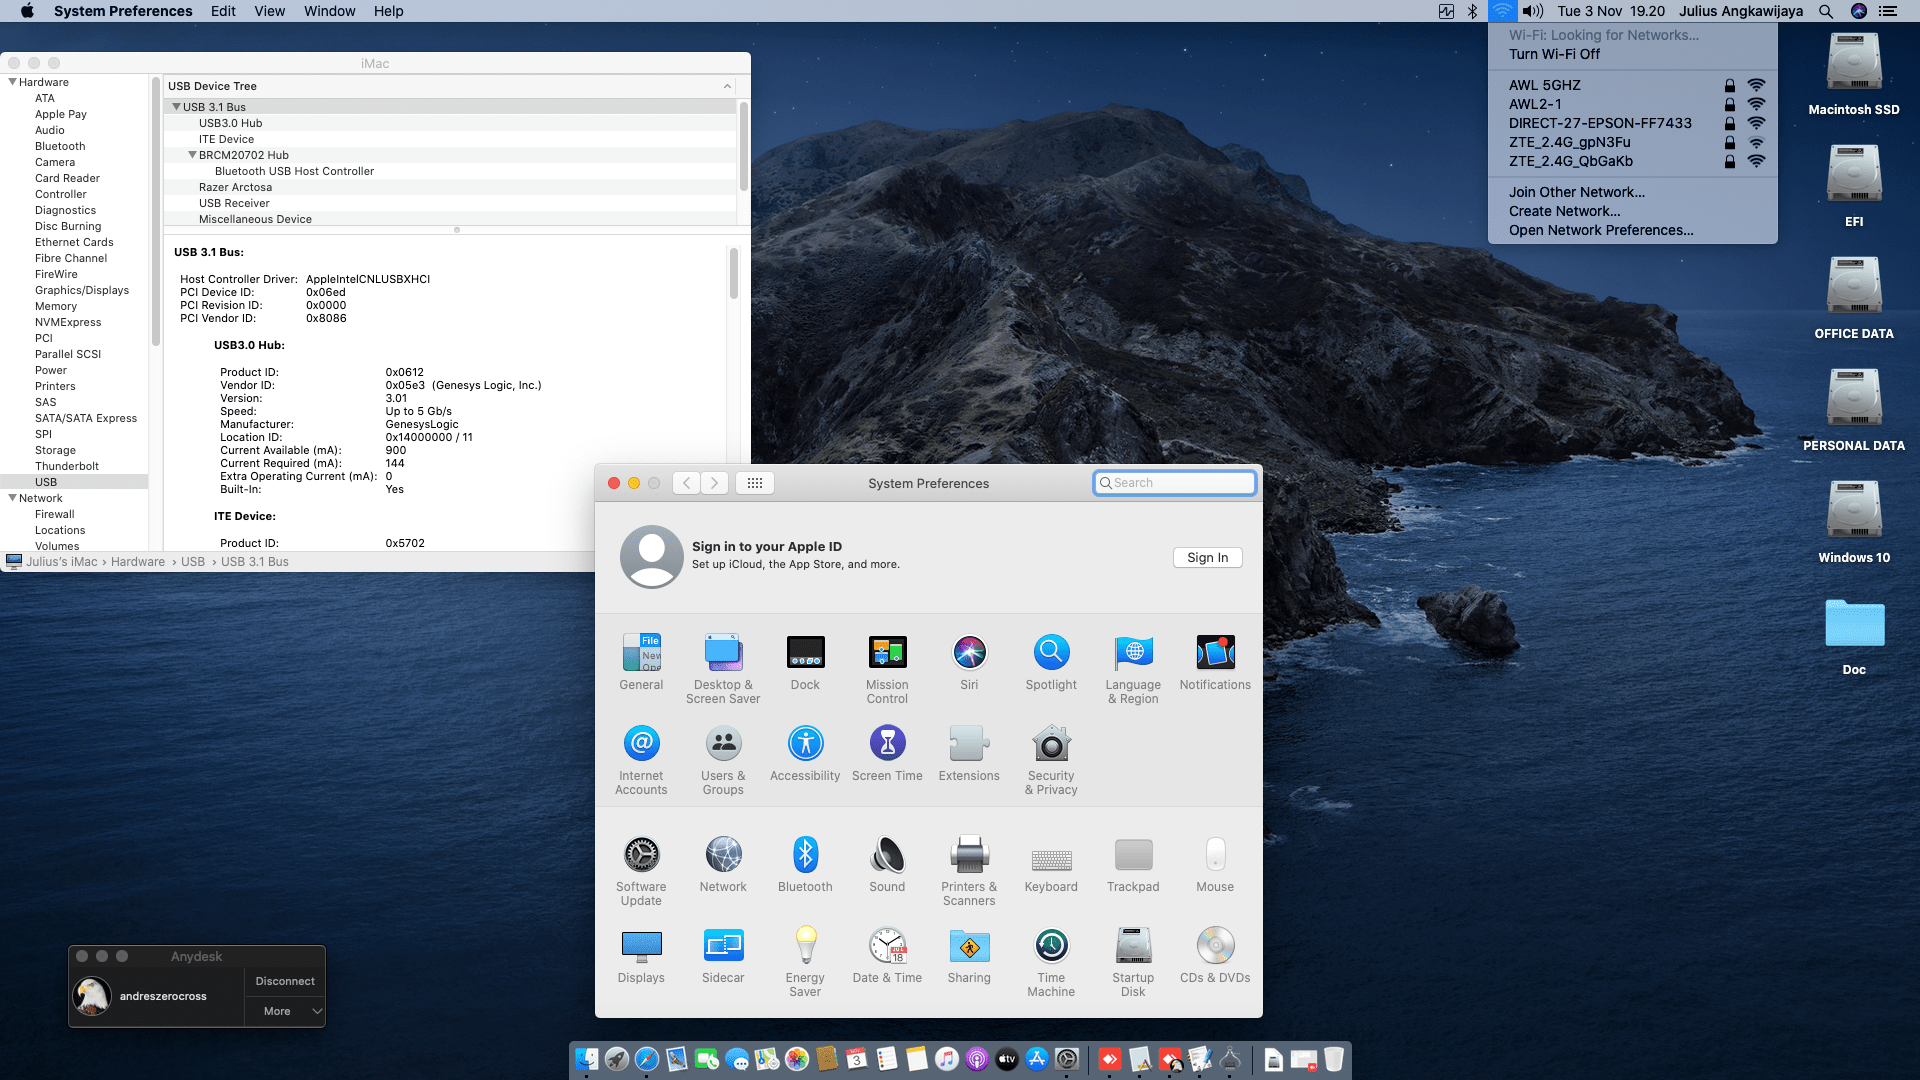Image resolution: width=1920 pixels, height=1080 pixels.
Task: Collapse the USB Device Tree header chevron
Action: pos(727,86)
